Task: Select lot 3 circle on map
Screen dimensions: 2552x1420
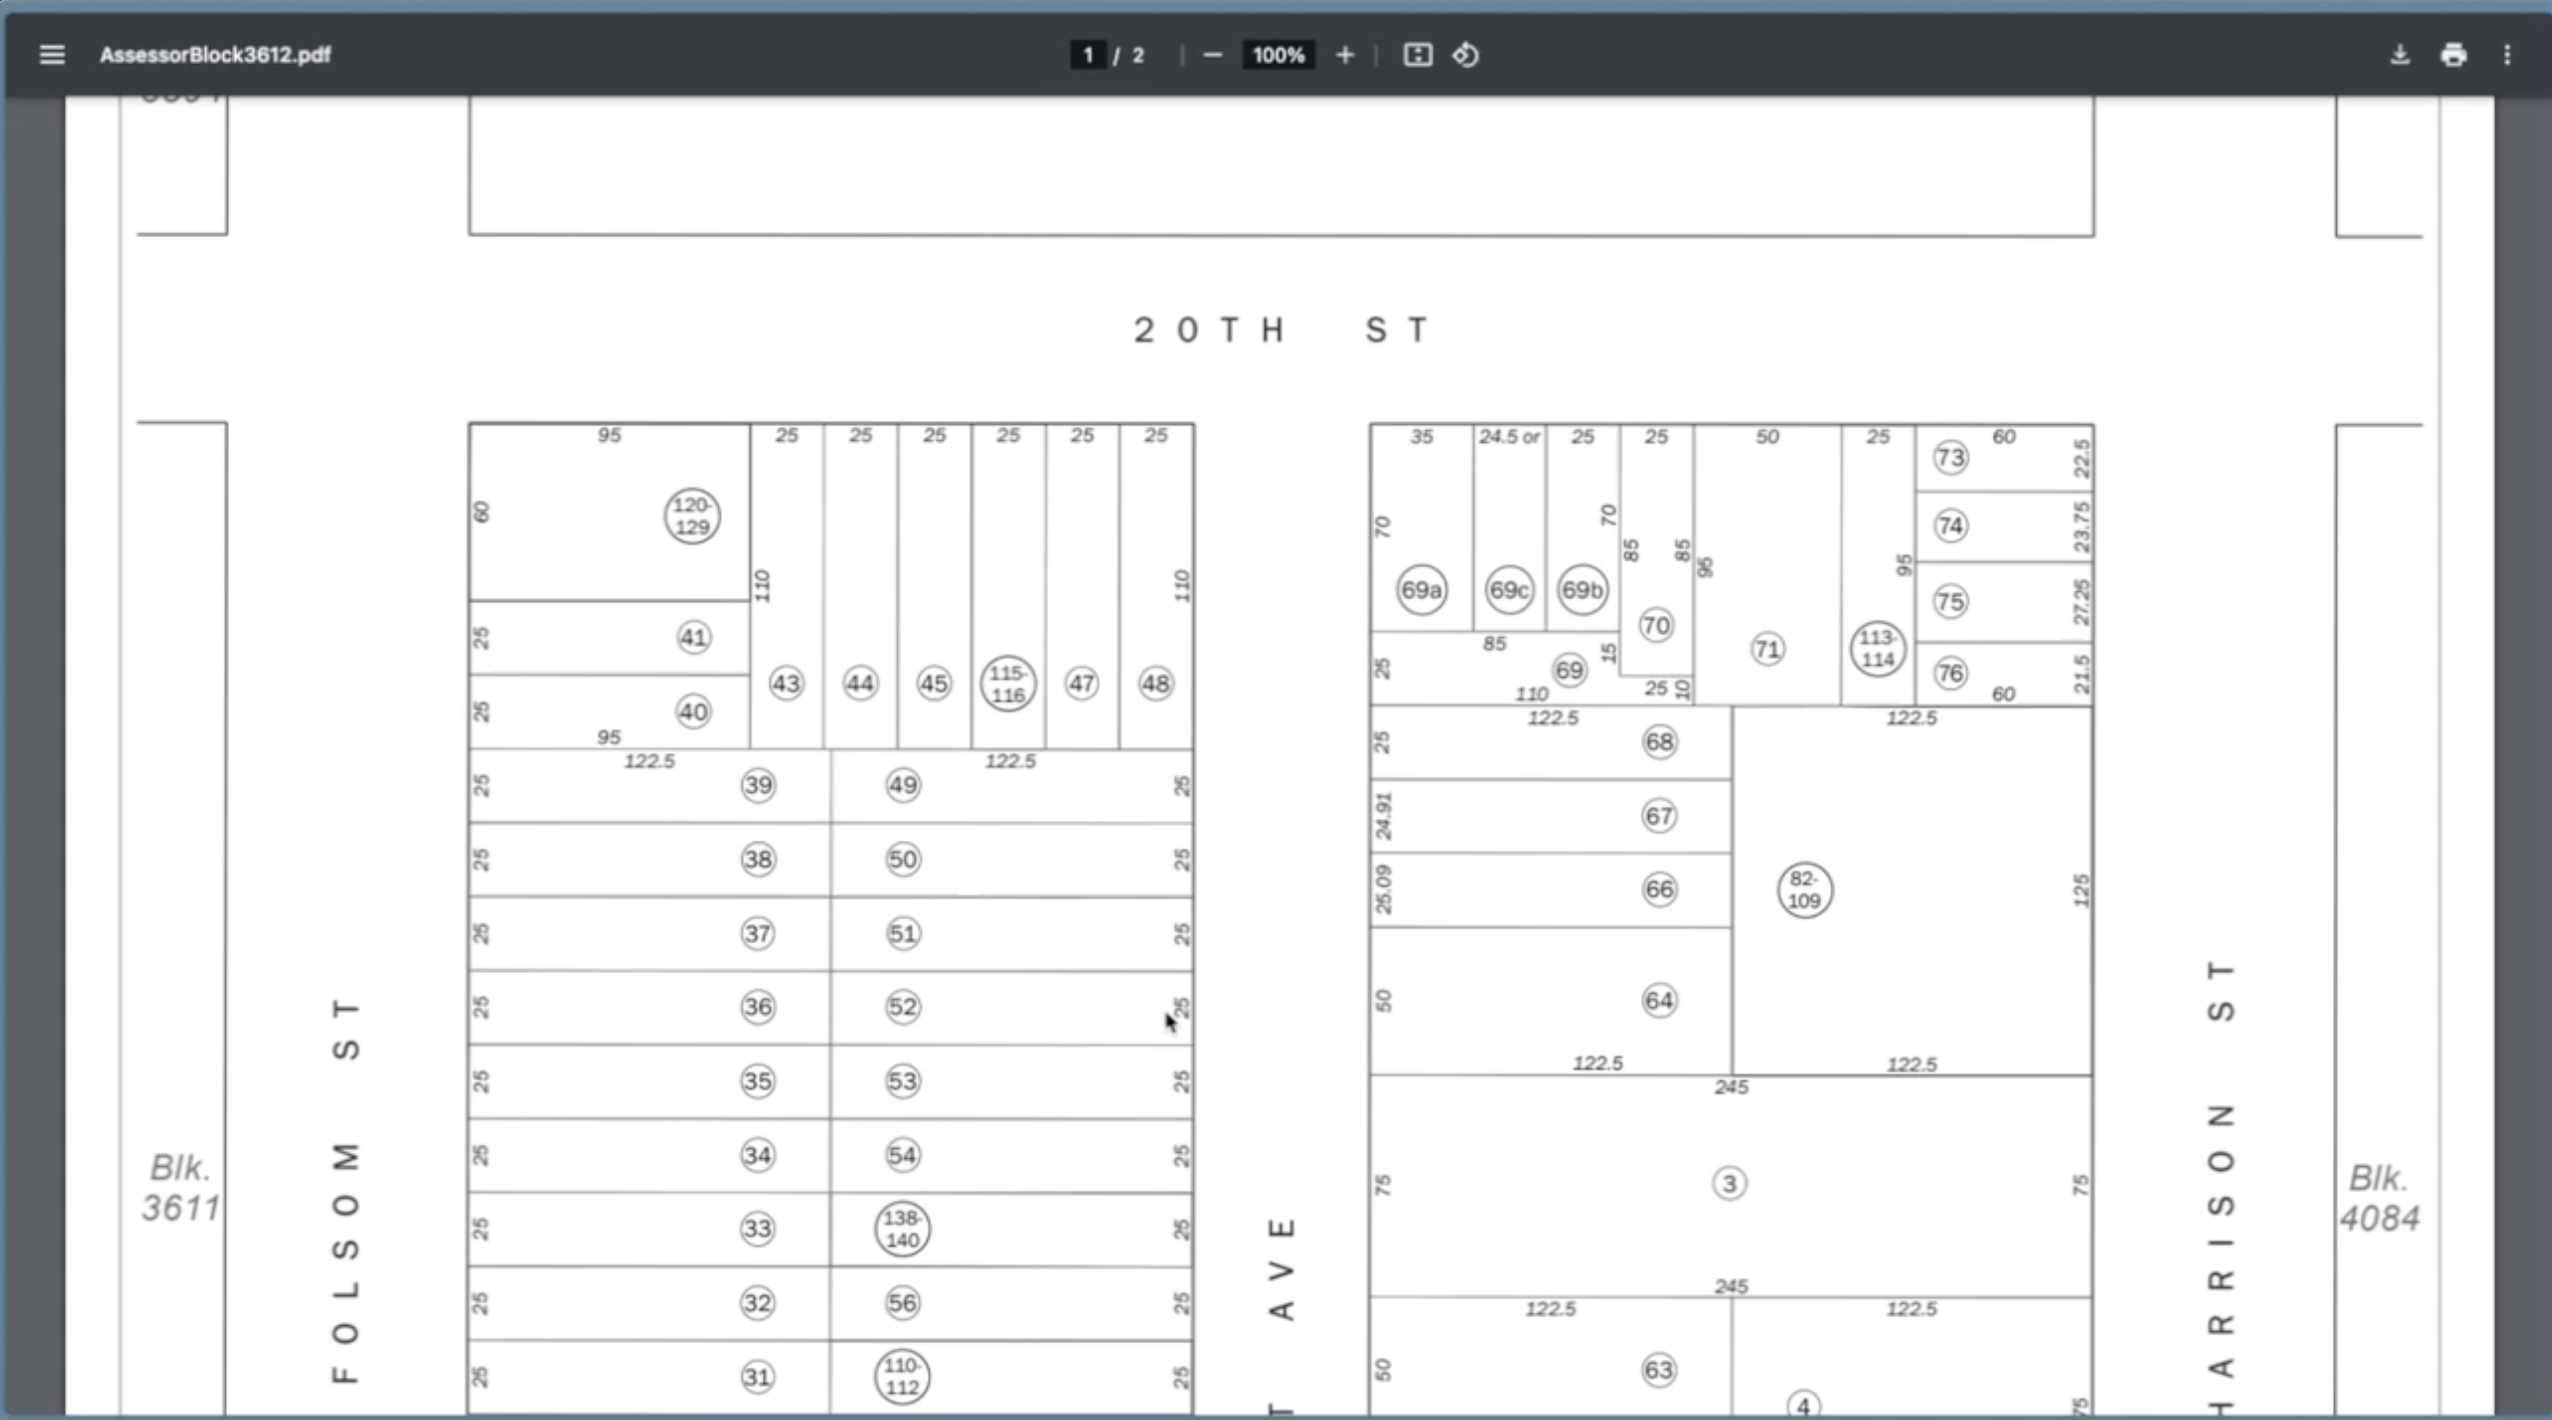Action: (1729, 1183)
